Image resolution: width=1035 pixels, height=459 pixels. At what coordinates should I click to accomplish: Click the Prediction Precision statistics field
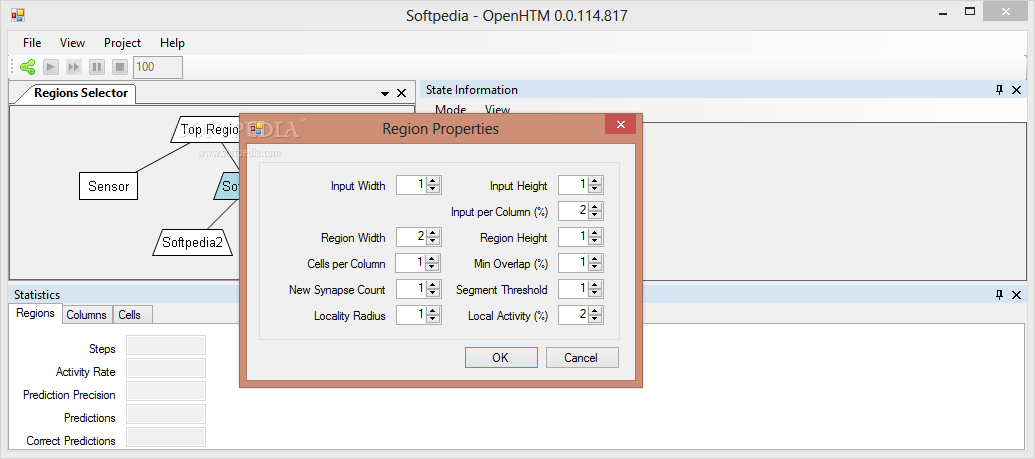[166, 392]
